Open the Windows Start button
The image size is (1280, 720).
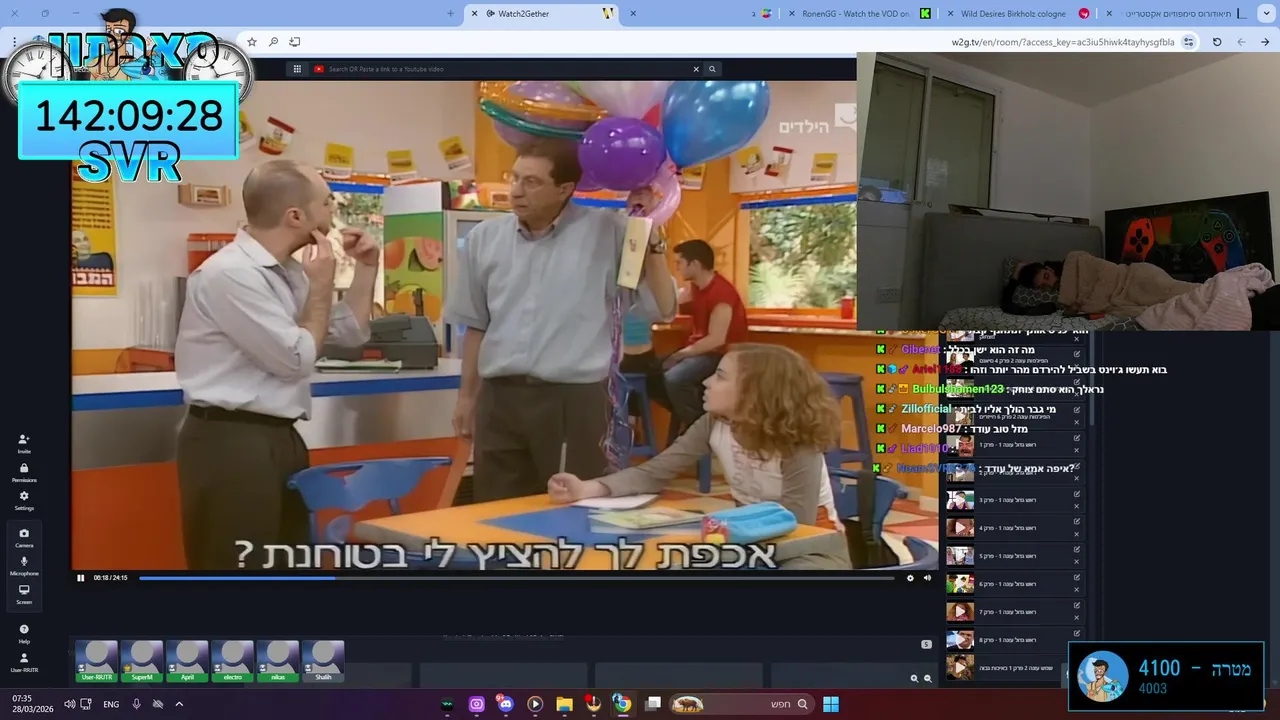click(x=831, y=704)
